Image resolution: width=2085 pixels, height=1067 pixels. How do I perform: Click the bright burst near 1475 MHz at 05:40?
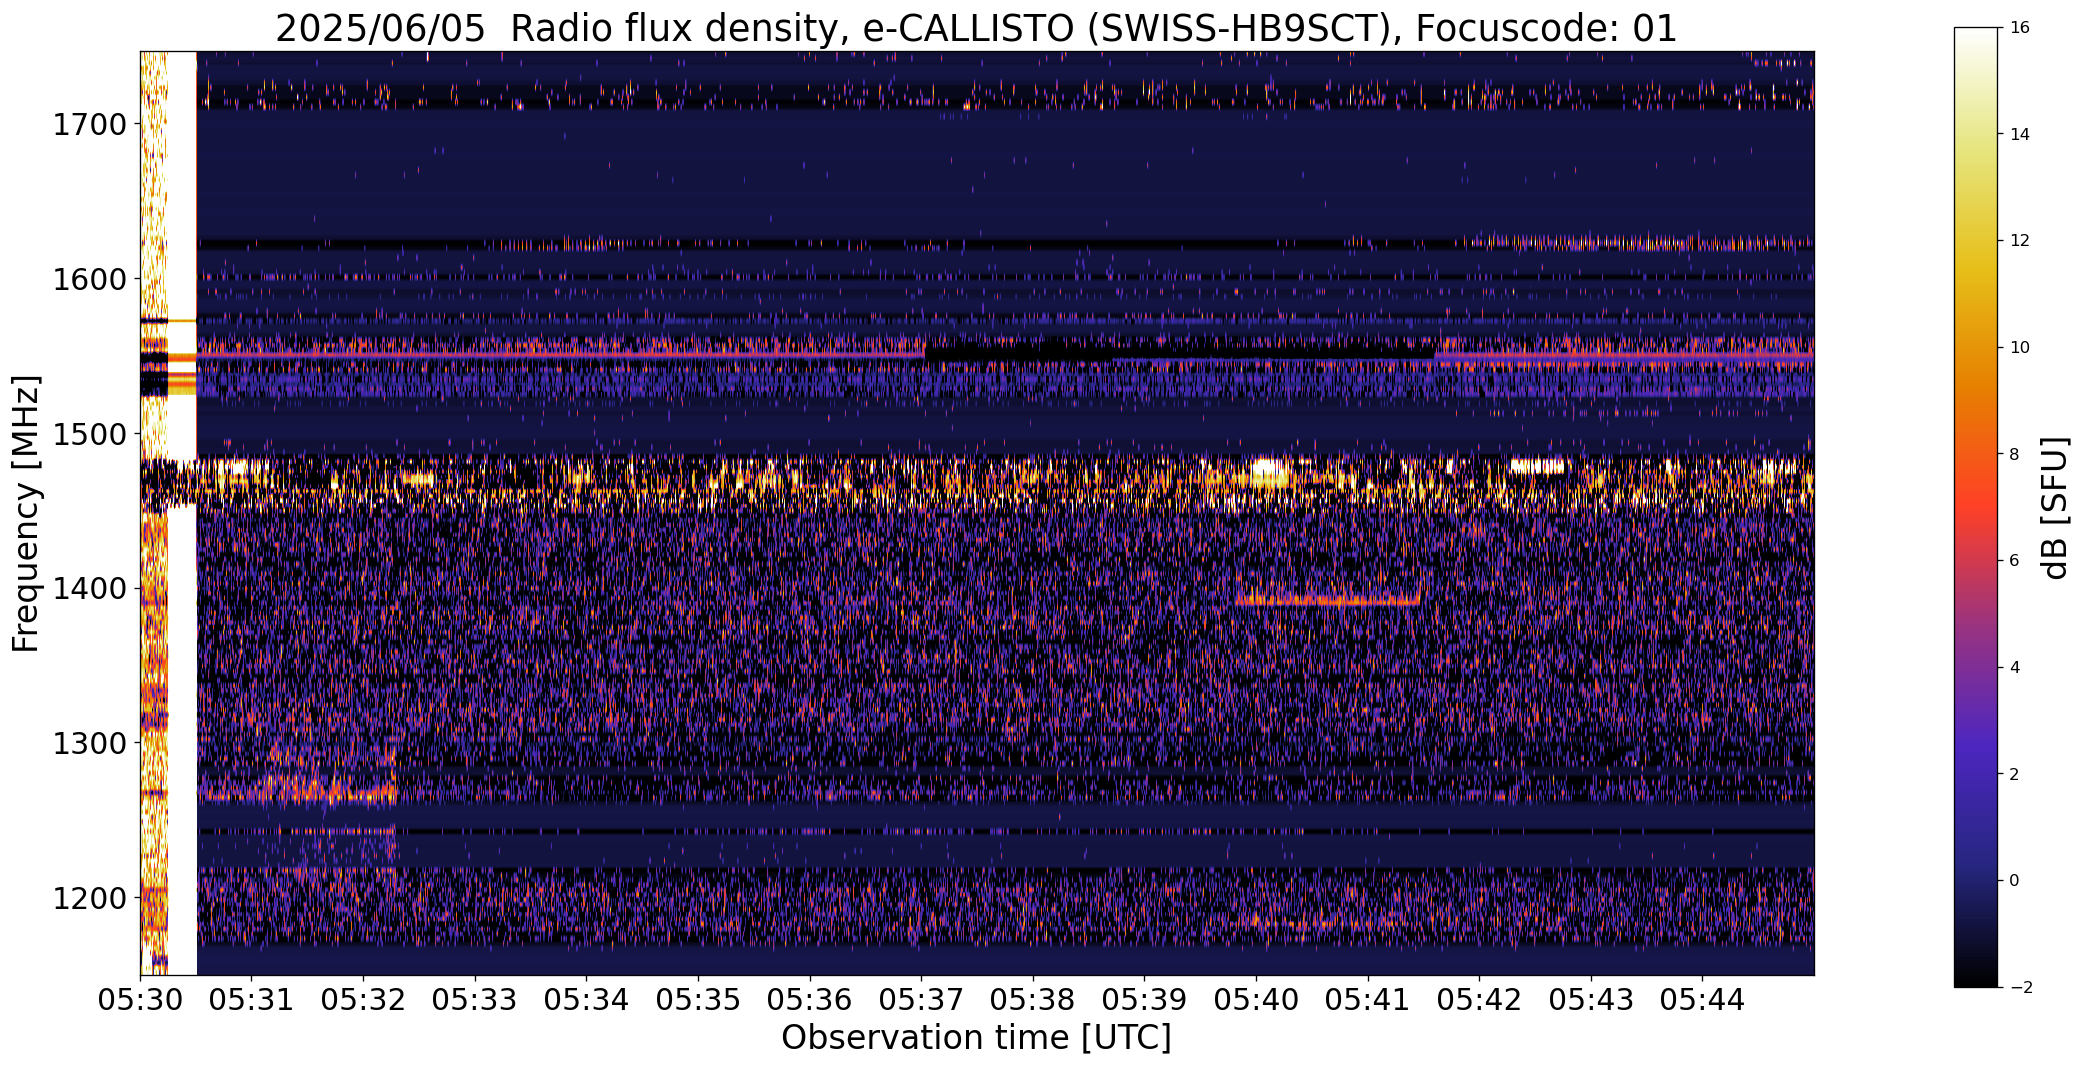pyautogui.click(x=1269, y=472)
